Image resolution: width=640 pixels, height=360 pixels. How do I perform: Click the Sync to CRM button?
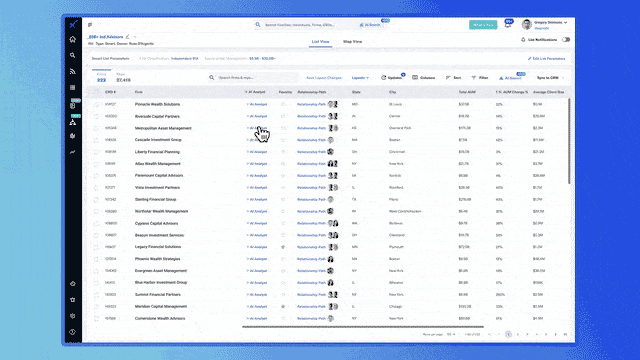(548, 78)
